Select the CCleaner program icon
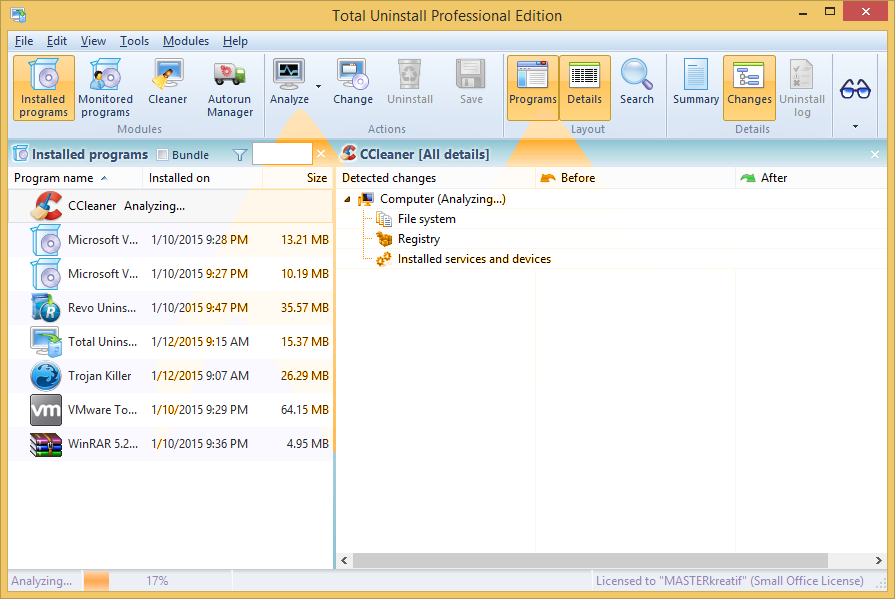 tap(46, 206)
